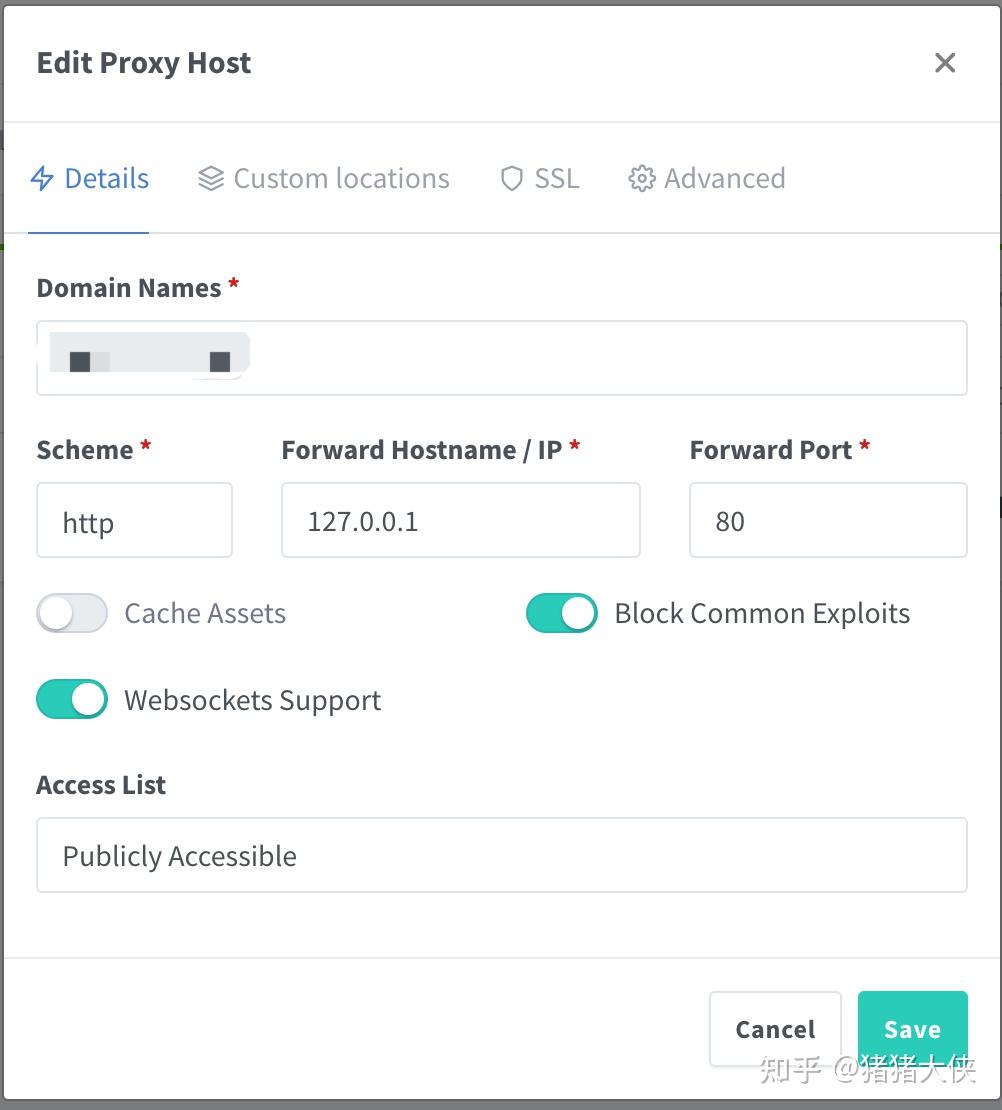Switch to the Advanced tab
This screenshot has width=1002, height=1110.
tap(706, 178)
